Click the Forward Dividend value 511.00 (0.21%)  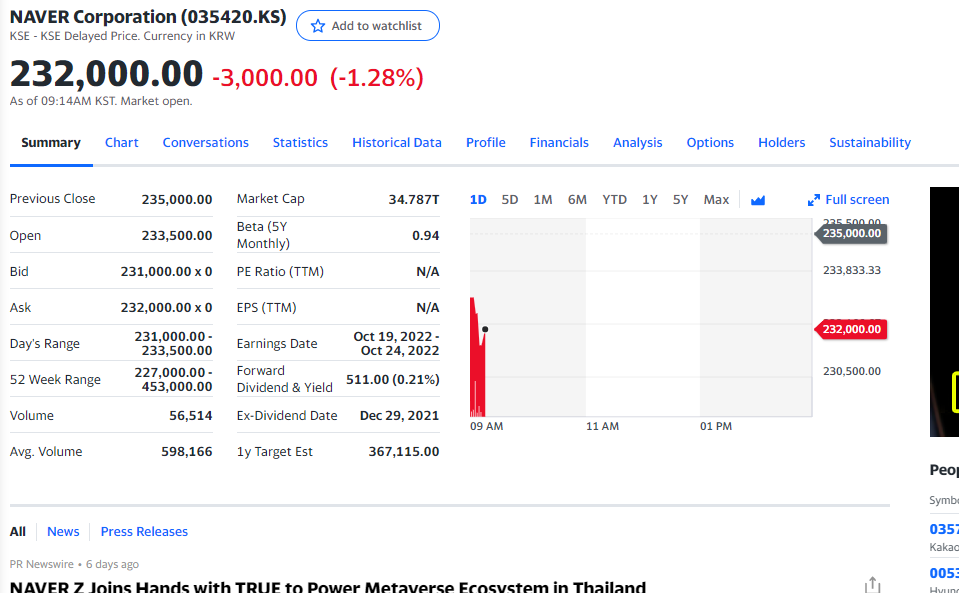pyautogui.click(x=393, y=380)
